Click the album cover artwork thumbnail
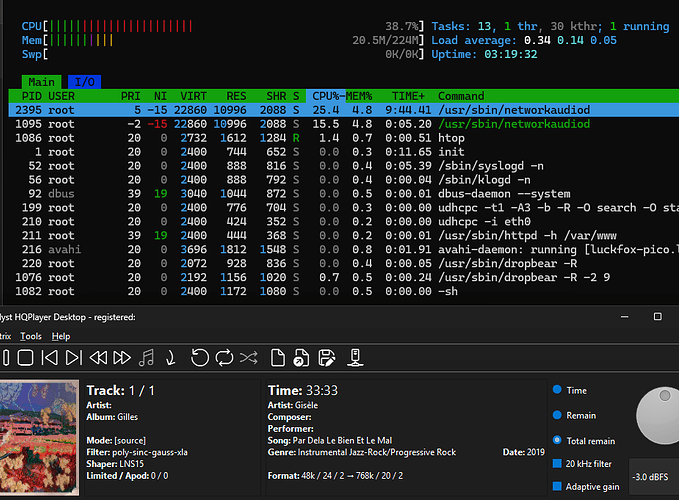The width and height of the screenshot is (679, 500). [39, 437]
